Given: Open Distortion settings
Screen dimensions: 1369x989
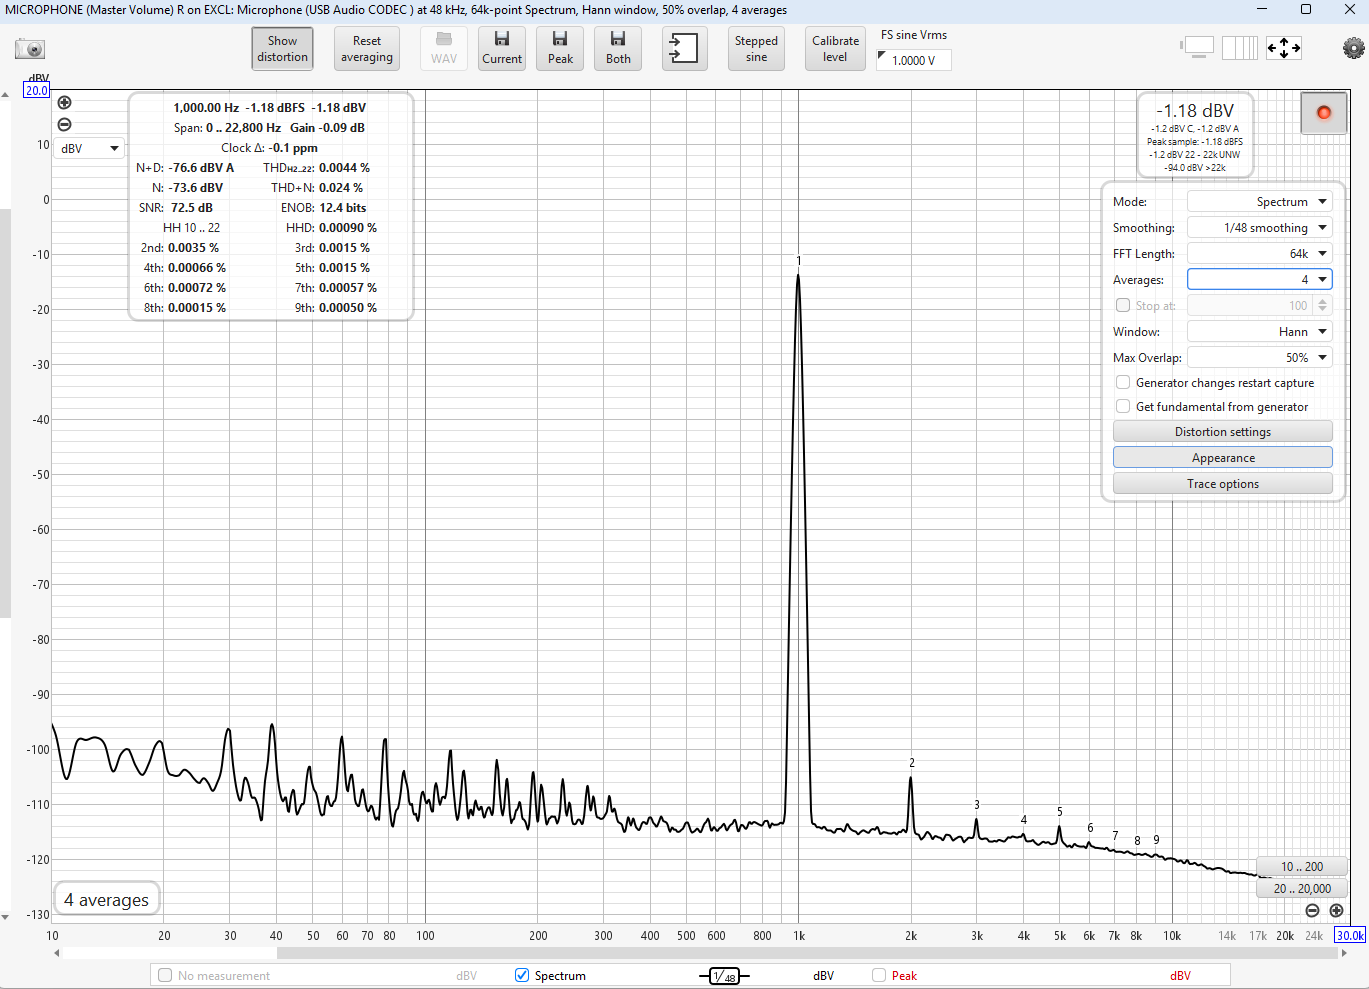Looking at the screenshot, I should (x=1222, y=431).
